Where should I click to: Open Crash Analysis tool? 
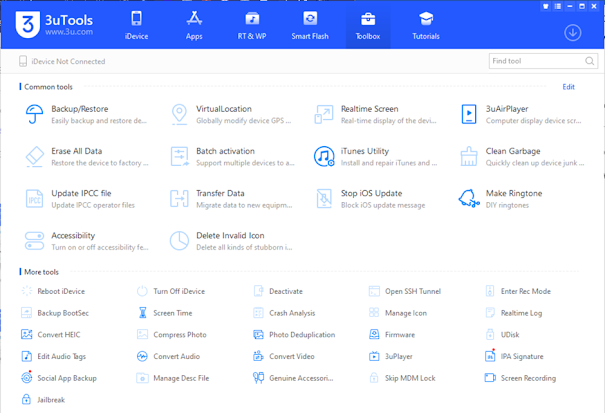click(x=284, y=313)
